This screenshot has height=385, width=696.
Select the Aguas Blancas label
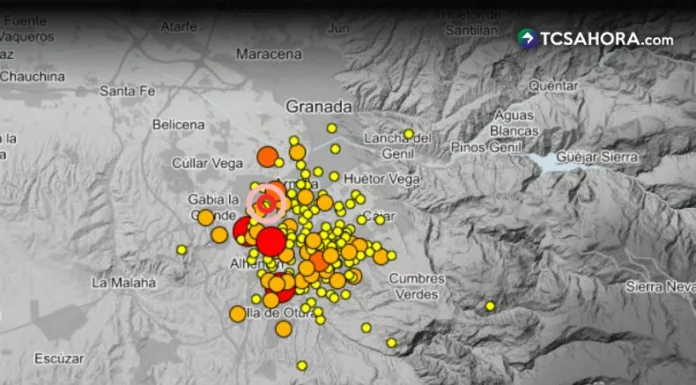pyautogui.click(x=514, y=123)
